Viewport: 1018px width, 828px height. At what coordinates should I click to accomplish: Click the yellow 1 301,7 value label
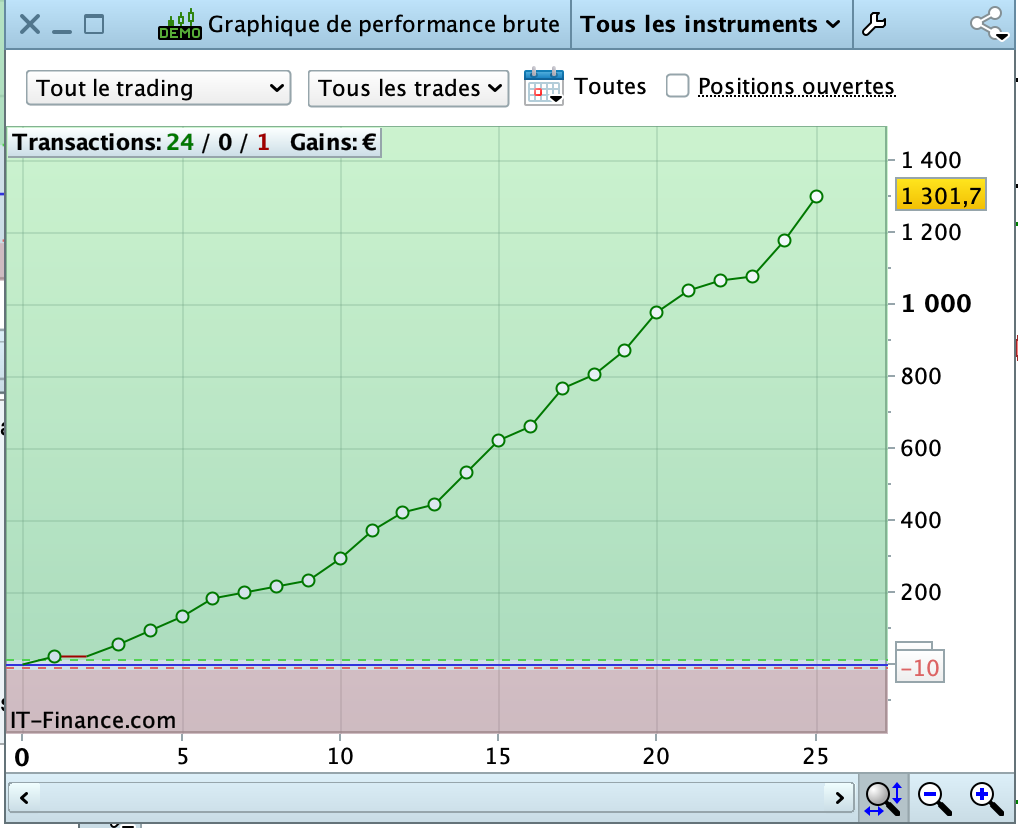pos(941,194)
